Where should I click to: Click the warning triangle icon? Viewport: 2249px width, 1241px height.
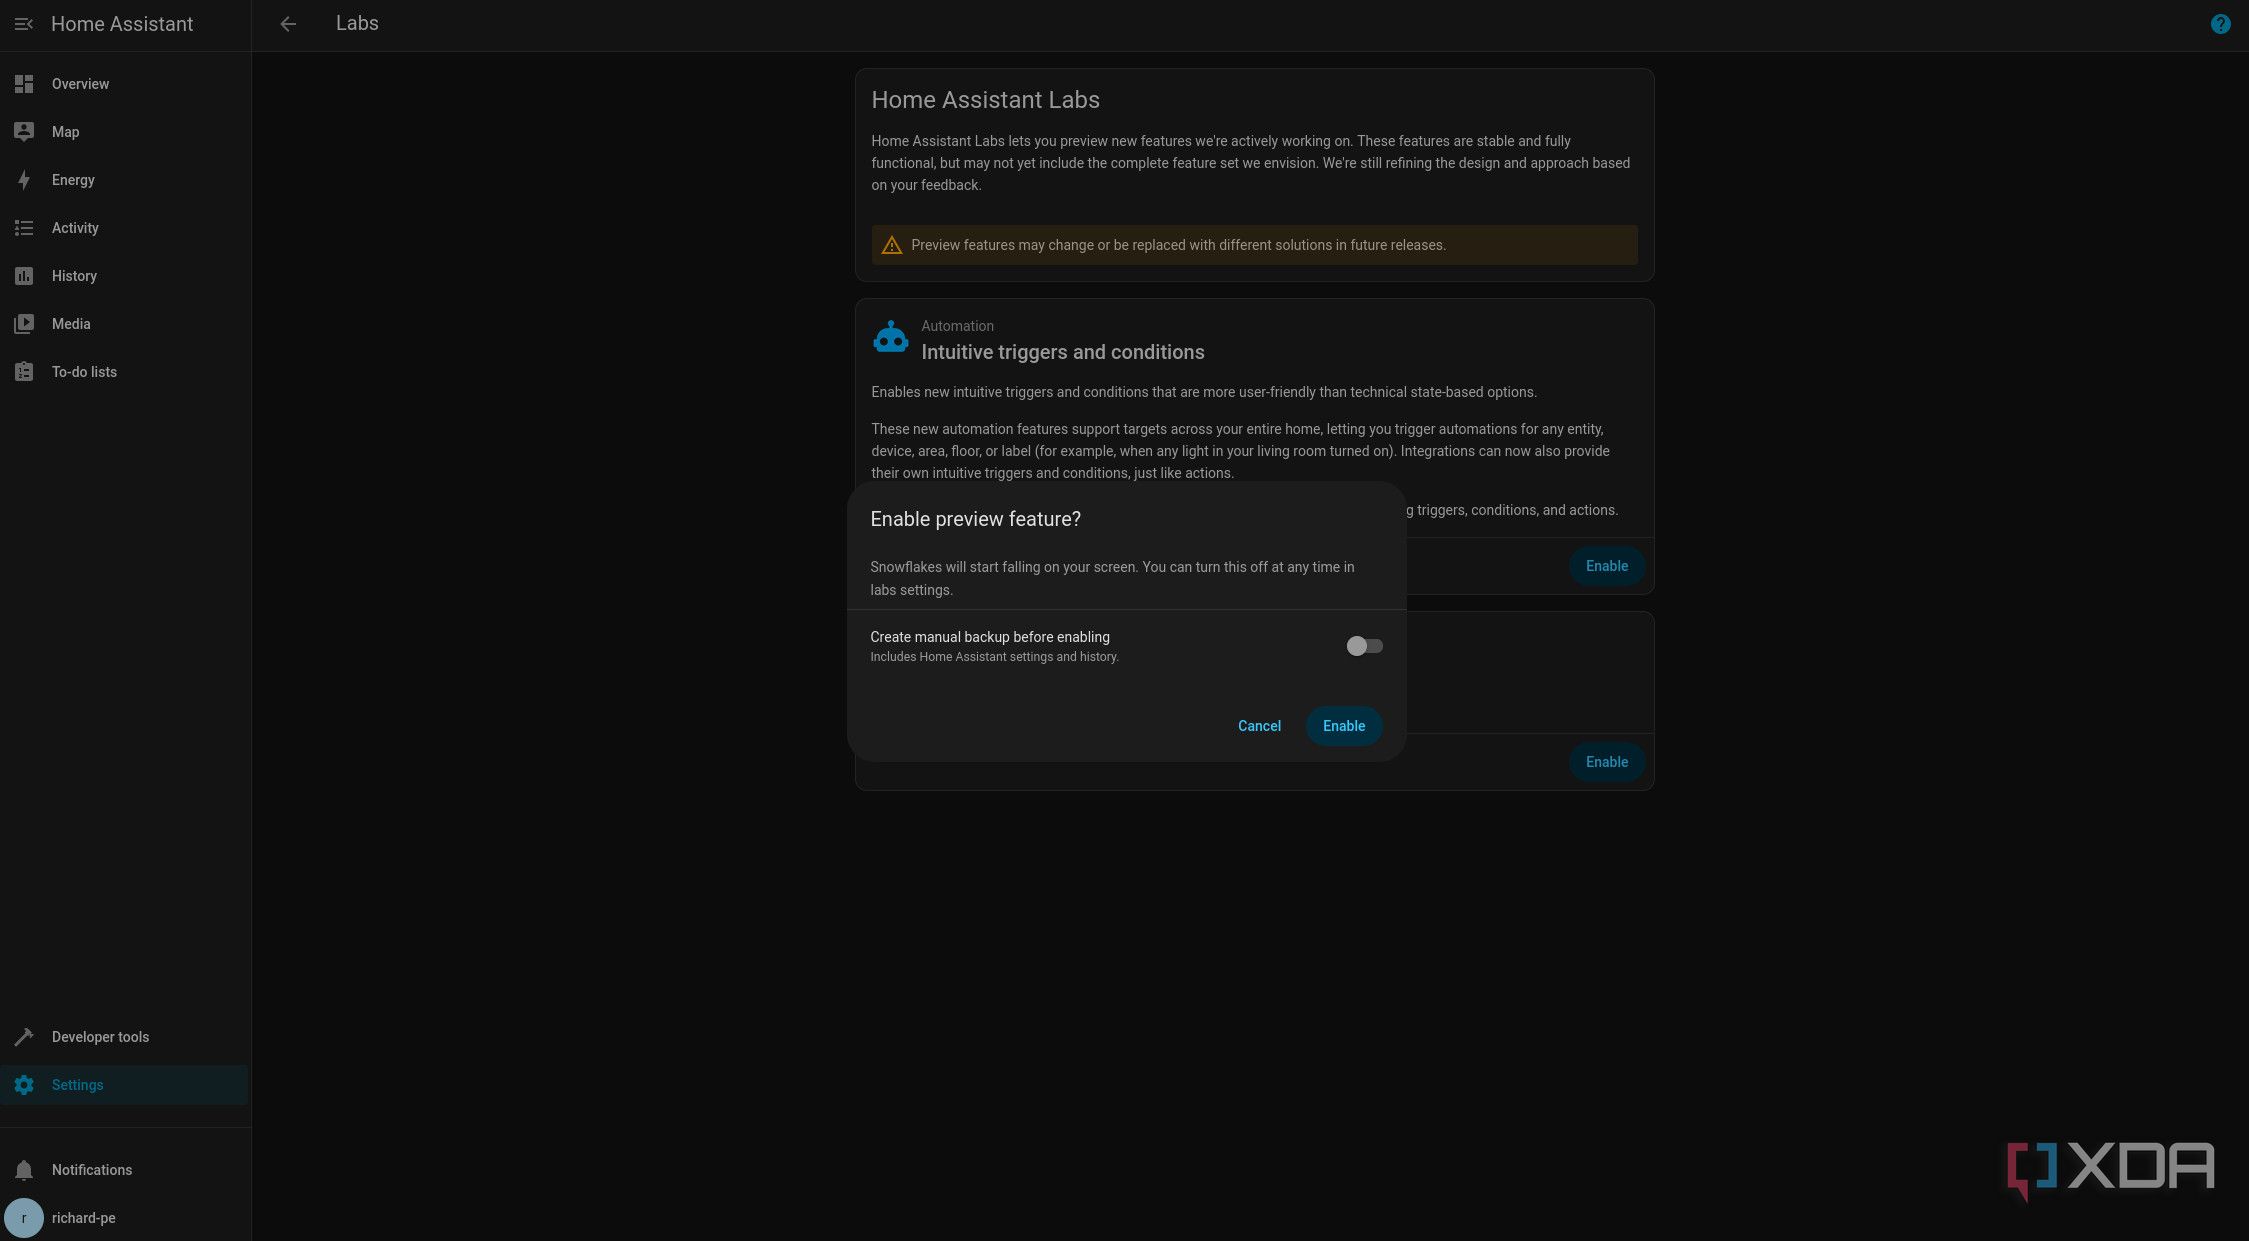coord(892,245)
